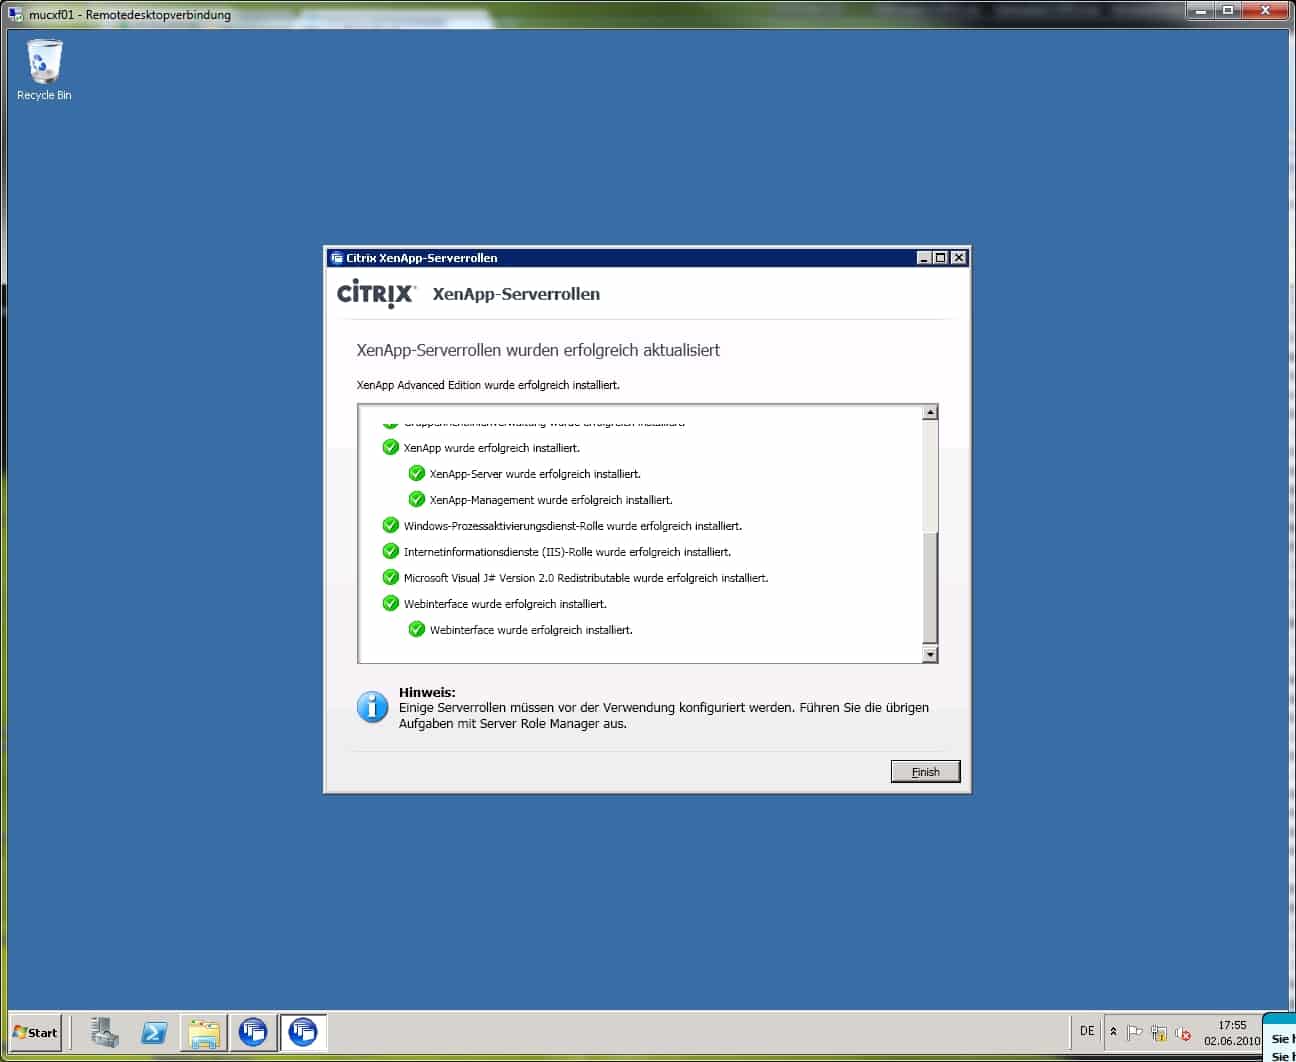
Task: Open the Action Center flag tray icon
Action: 1135,1033
